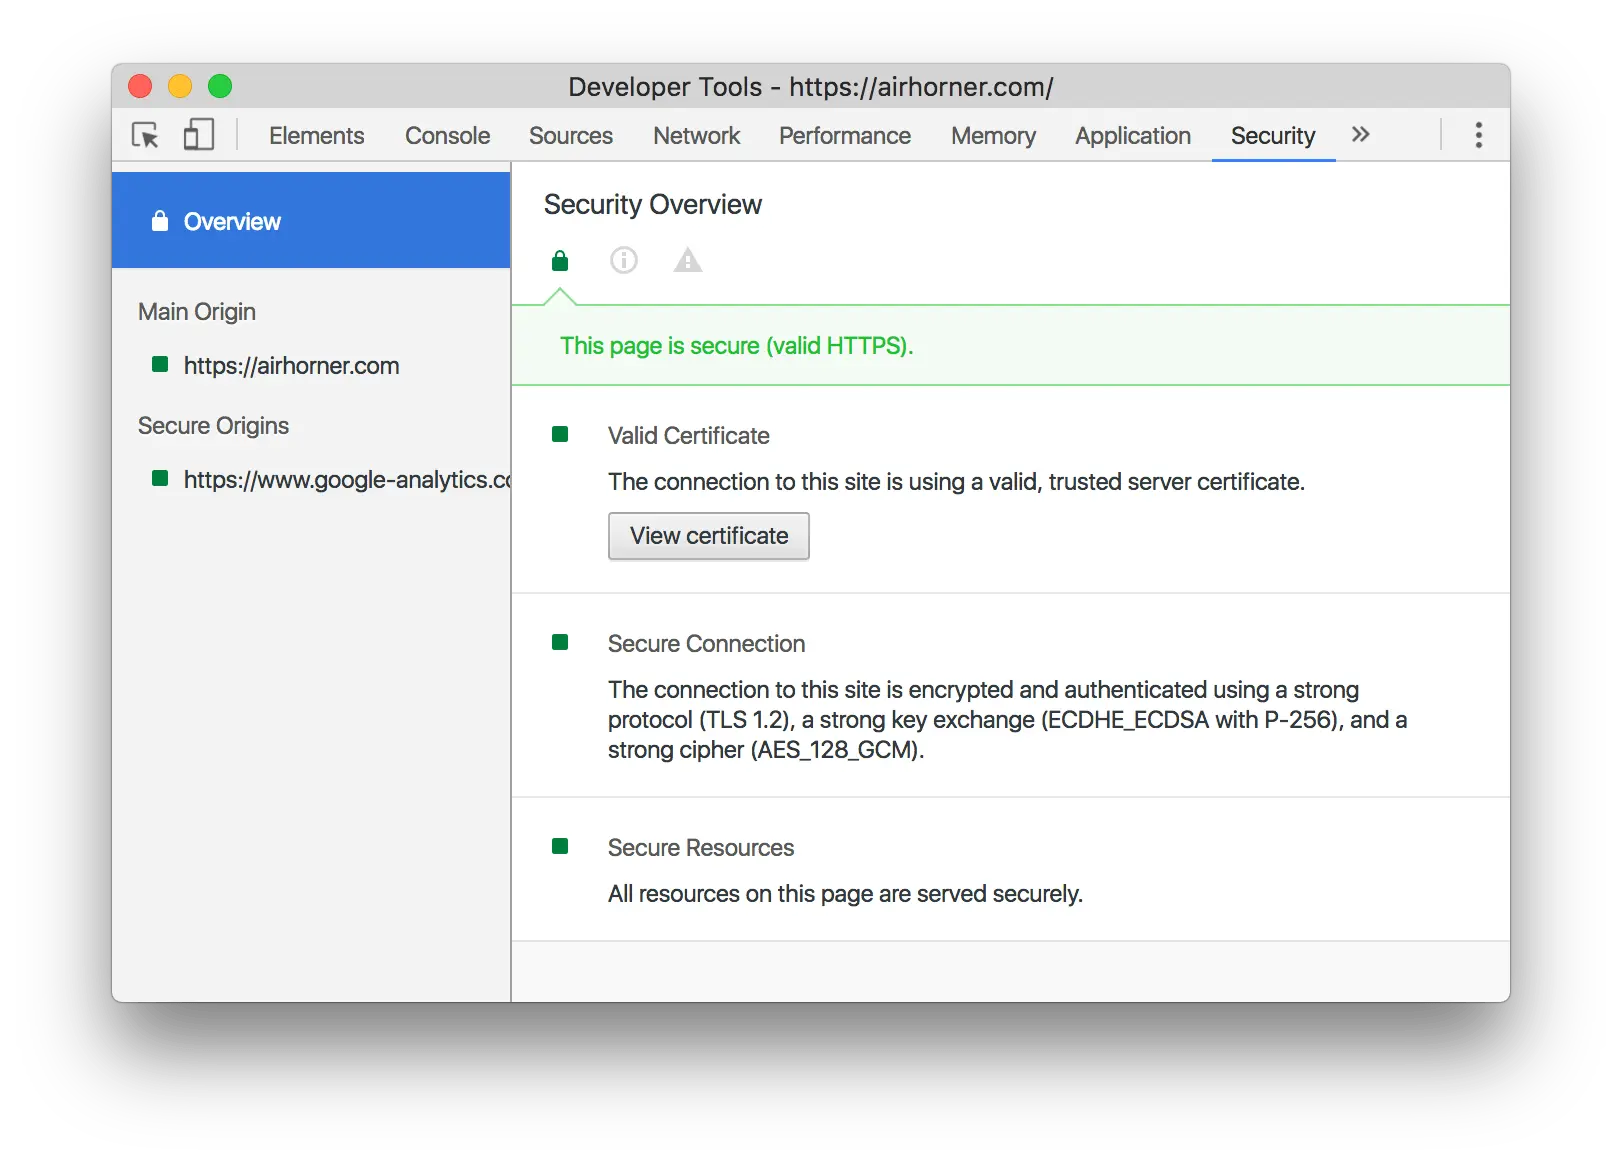Image resolution: width=1622 pixels, height=1162 pixels.
Task: Click the green lock secure filter icon
Action: click(560, 261)
